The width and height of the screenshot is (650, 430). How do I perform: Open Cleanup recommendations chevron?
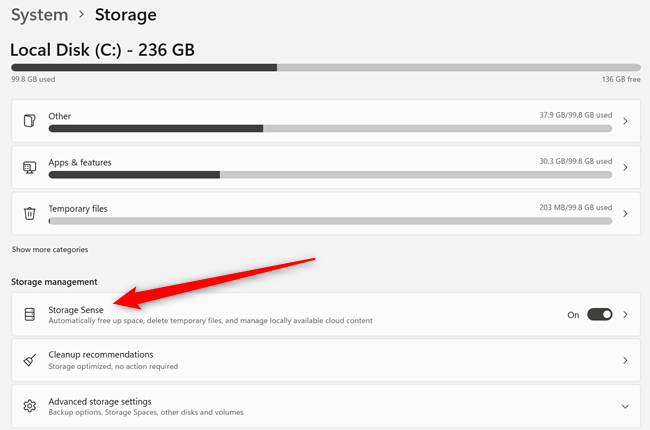625,360
